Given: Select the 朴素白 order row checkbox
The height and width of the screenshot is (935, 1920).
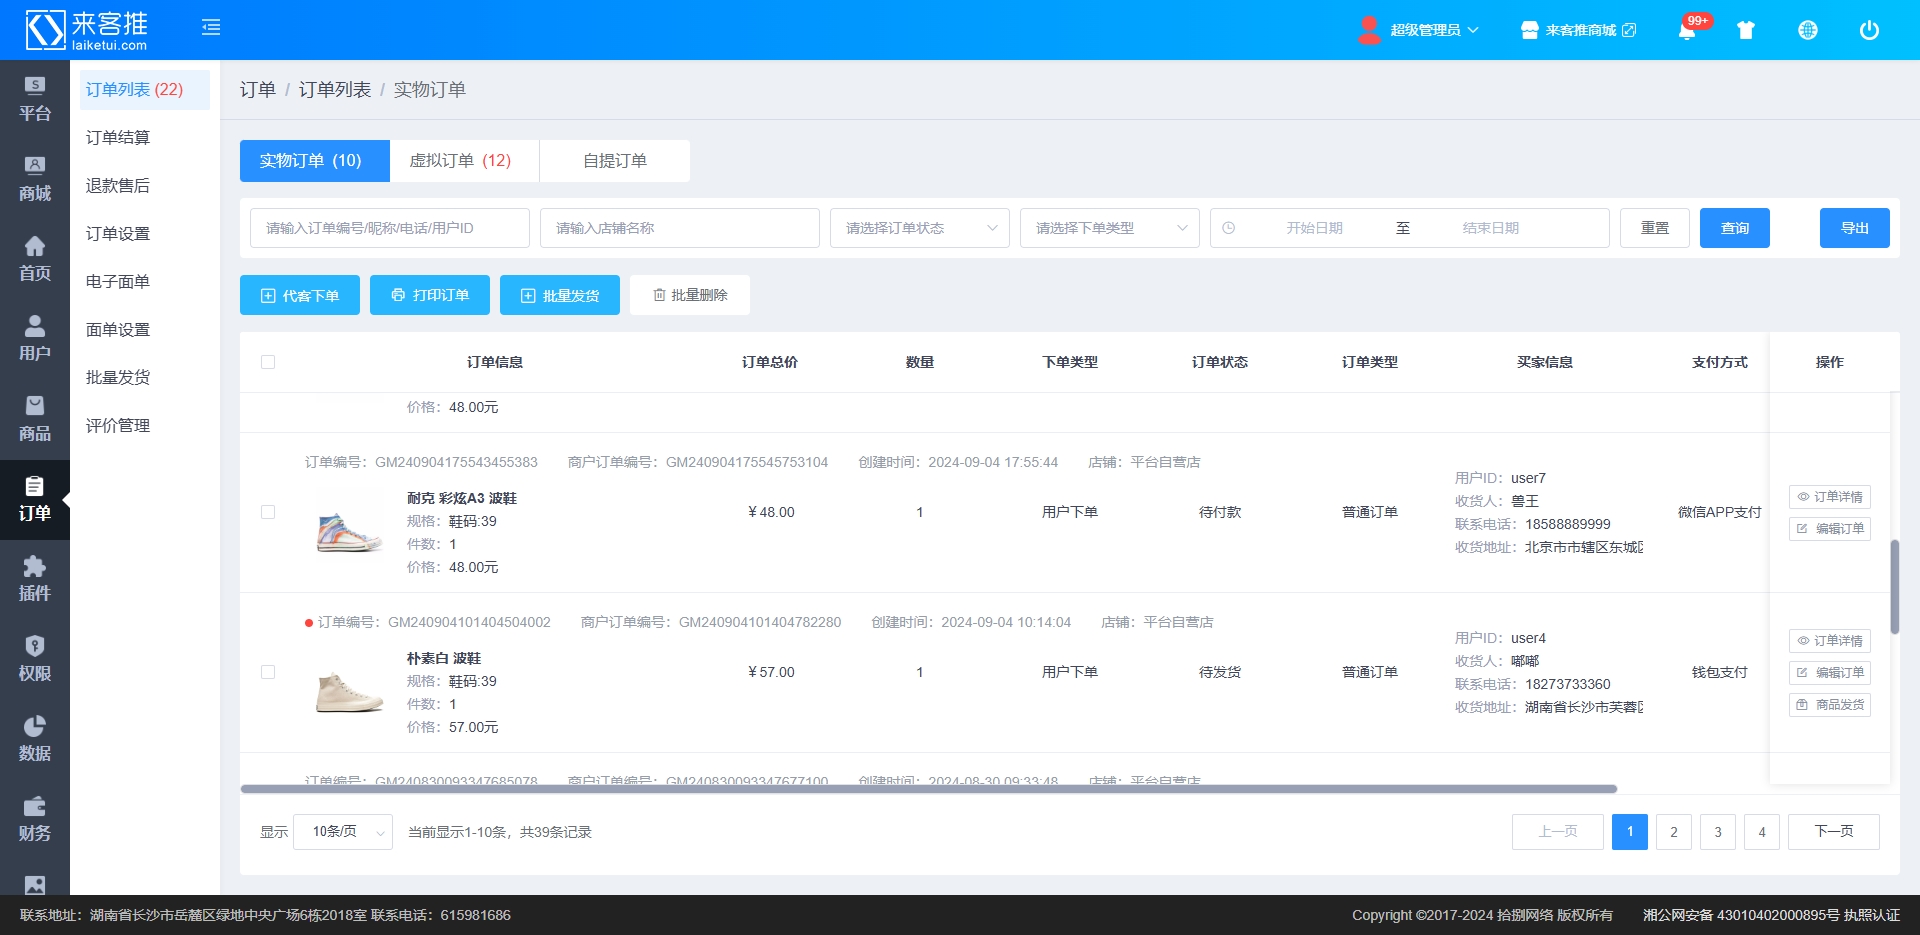Looking at the screenshot, I should coord(268,672).
